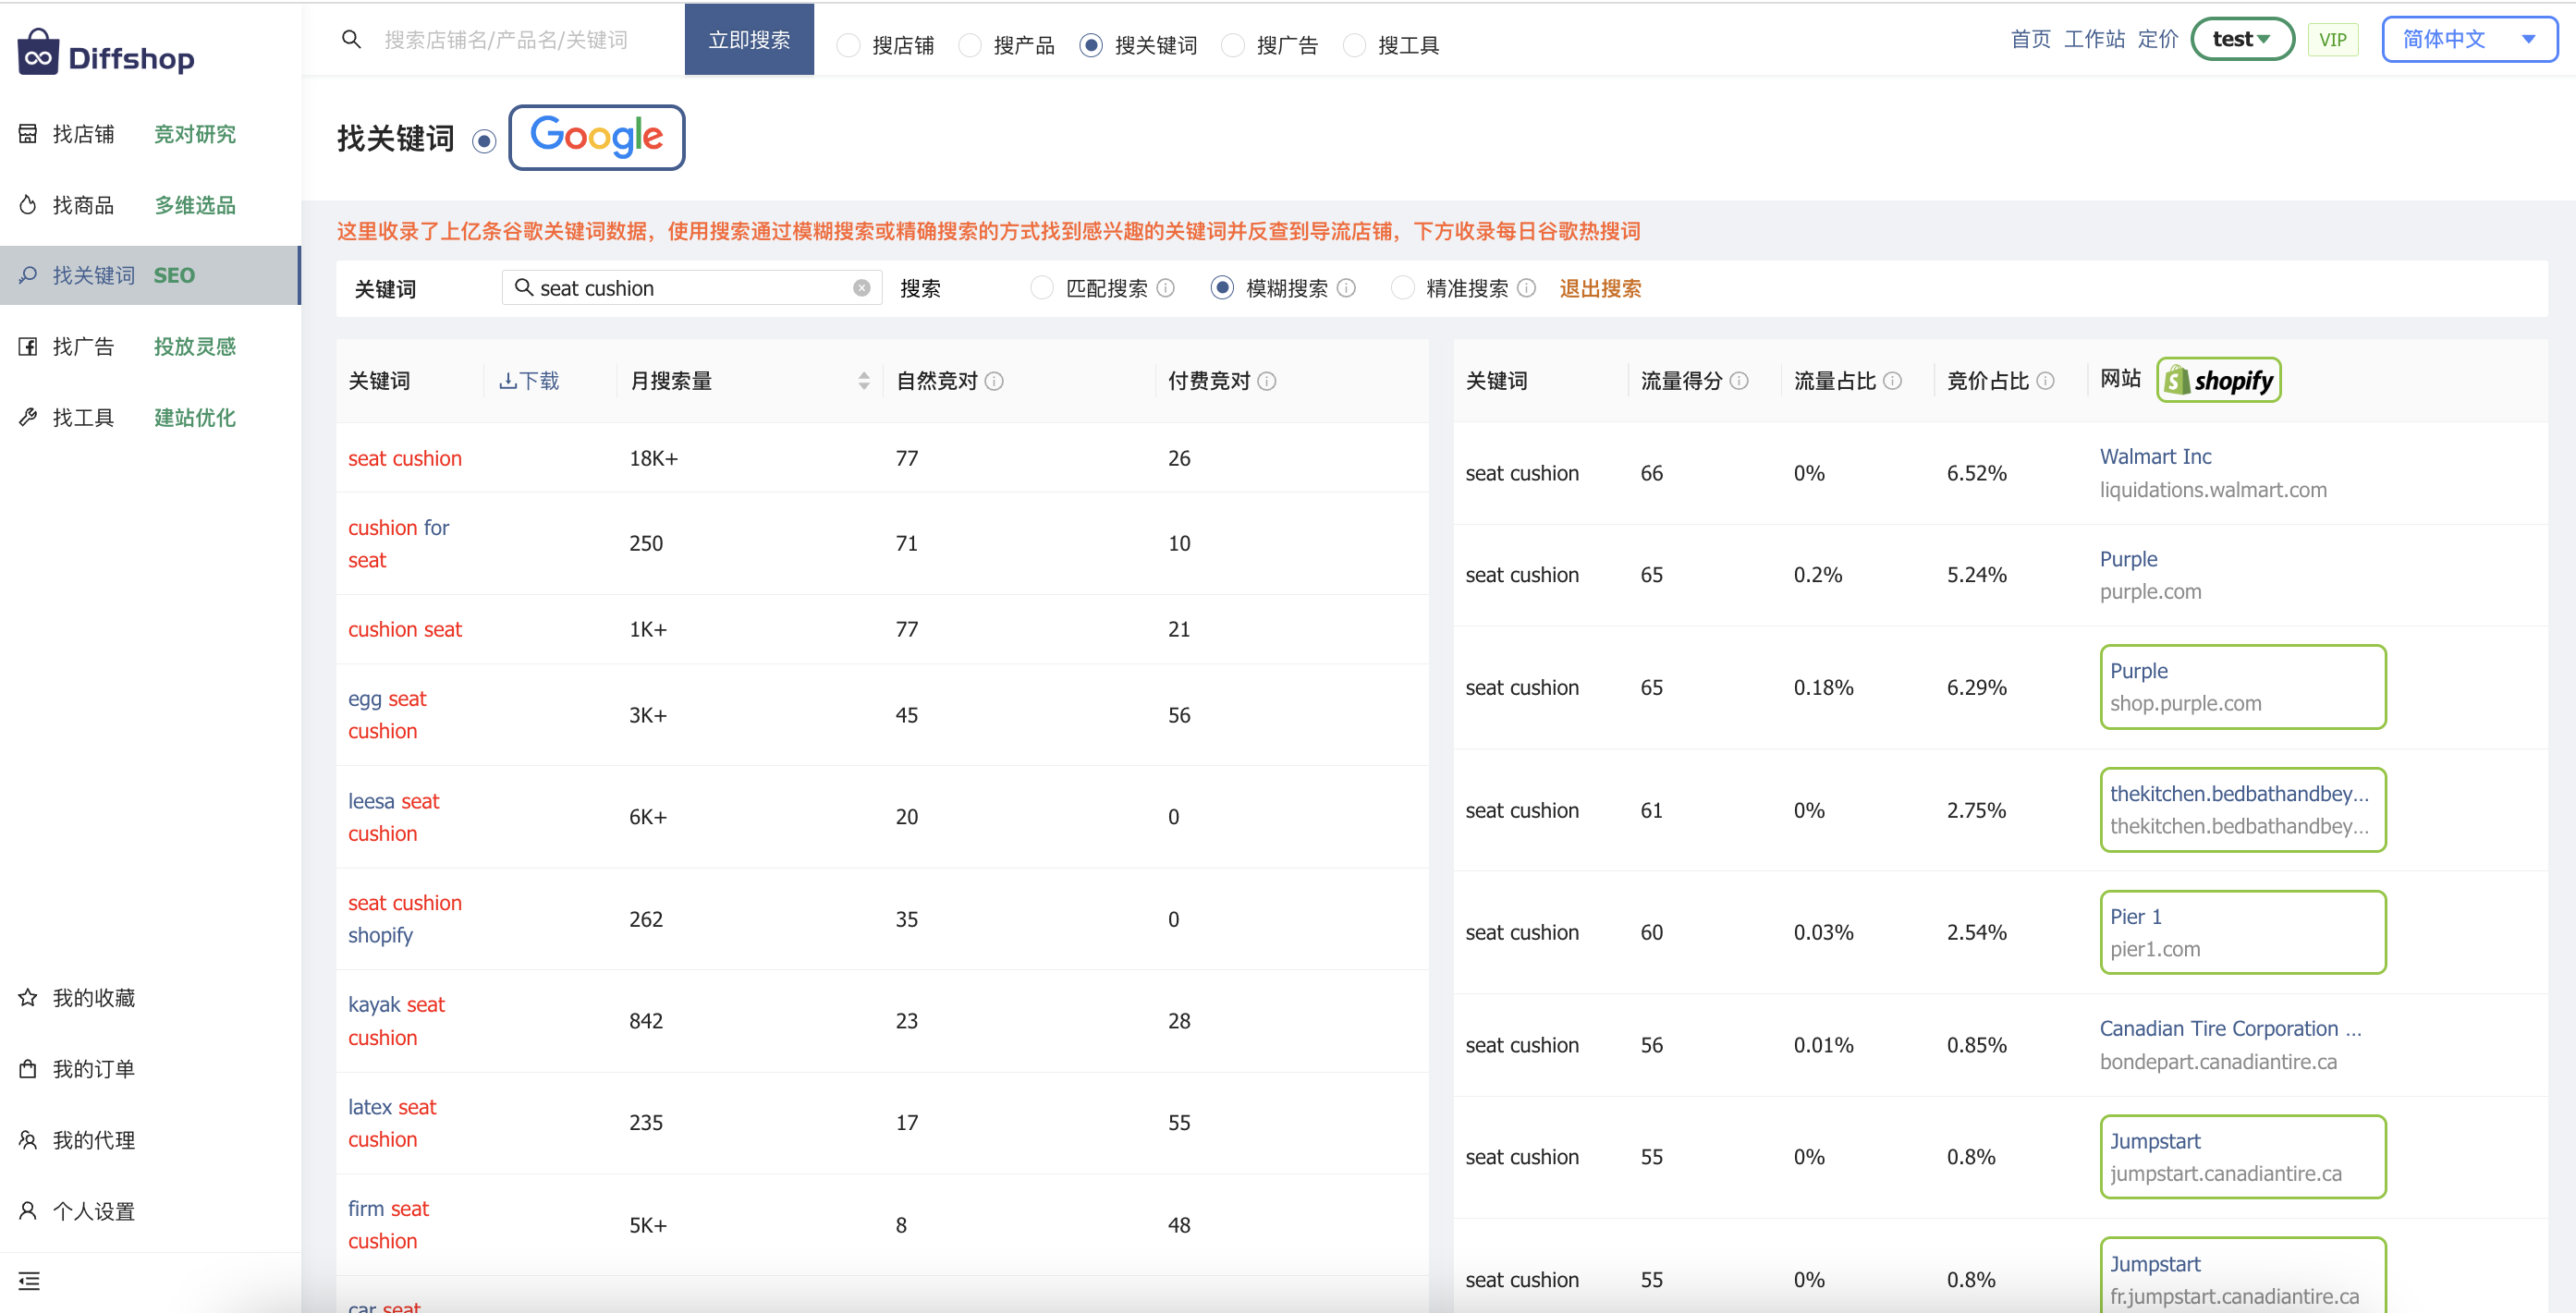Click the star icon beside 我的收藏
The width and height of the screenshot is (2576, 1313).
[x=28, y=997]
